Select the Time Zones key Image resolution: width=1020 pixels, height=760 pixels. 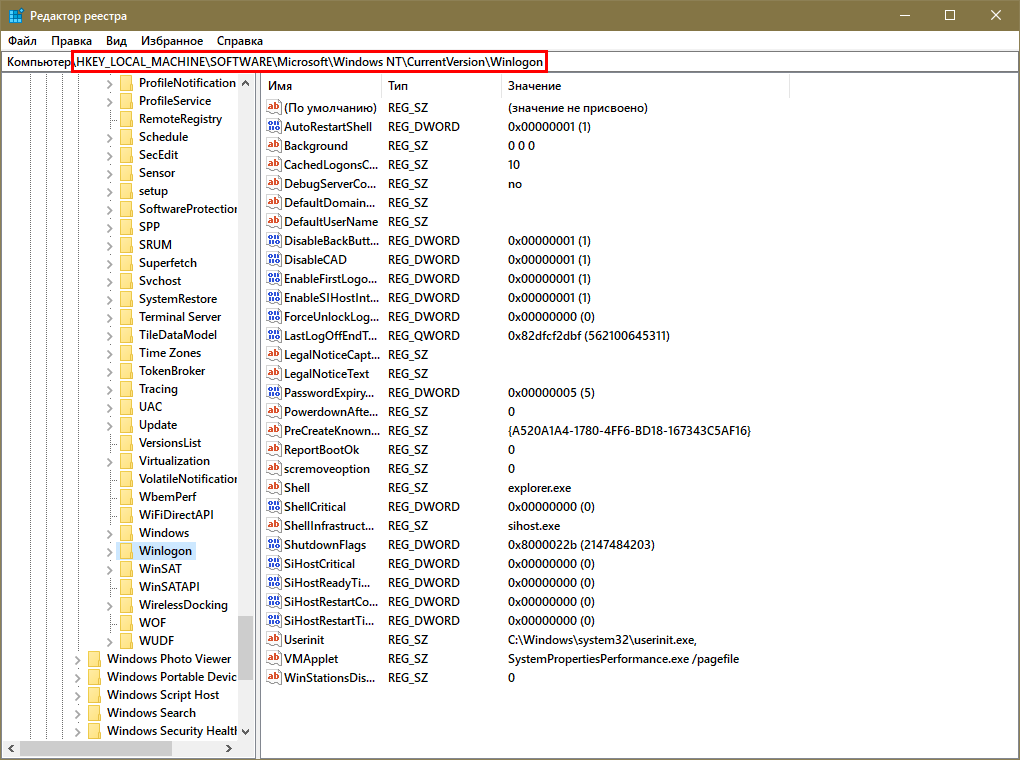tap(169, 353)
